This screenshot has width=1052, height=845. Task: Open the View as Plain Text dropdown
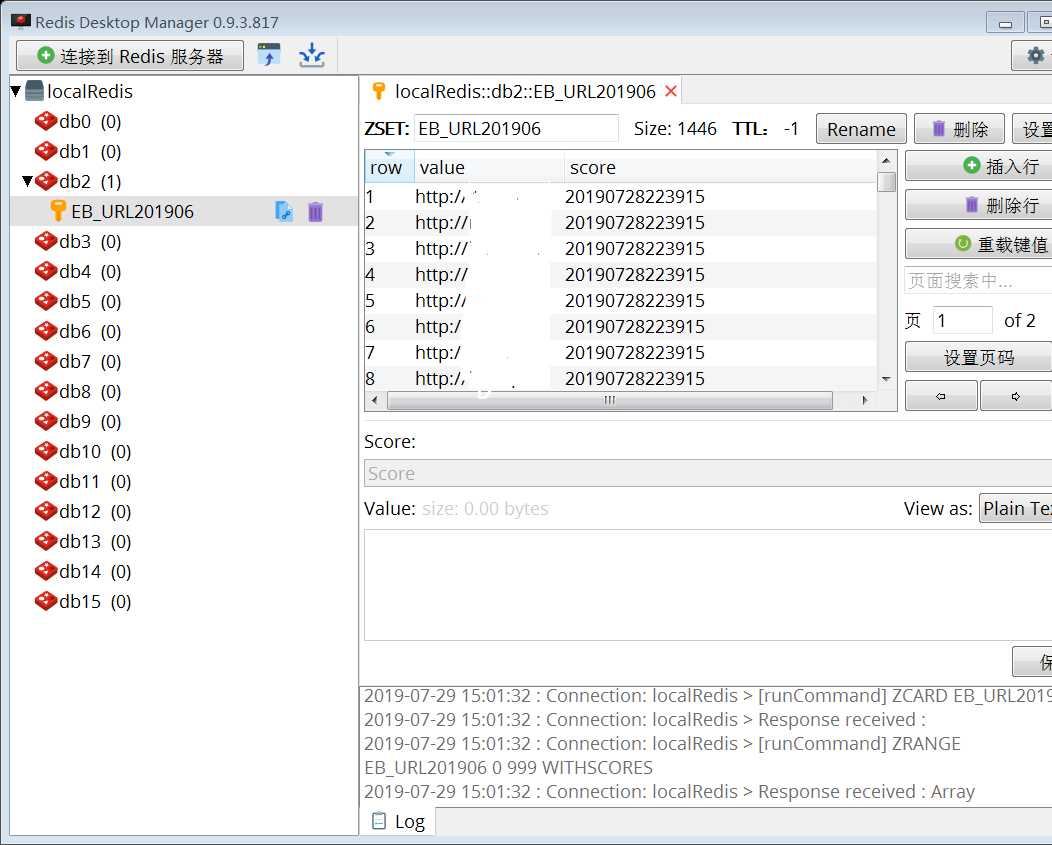(1015, 509)
